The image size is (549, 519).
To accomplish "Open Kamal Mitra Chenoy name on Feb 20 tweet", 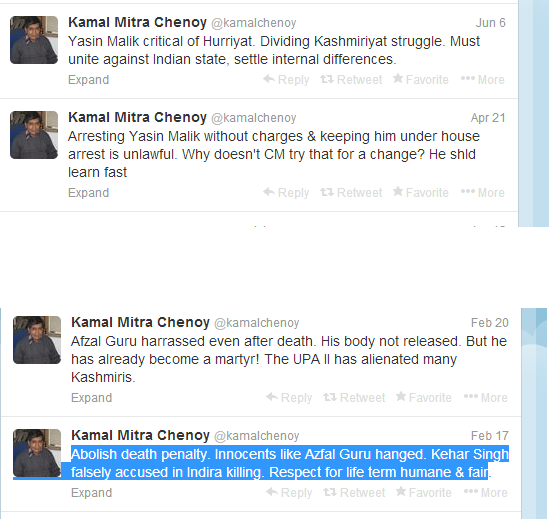I will click(x=140, y=322).
